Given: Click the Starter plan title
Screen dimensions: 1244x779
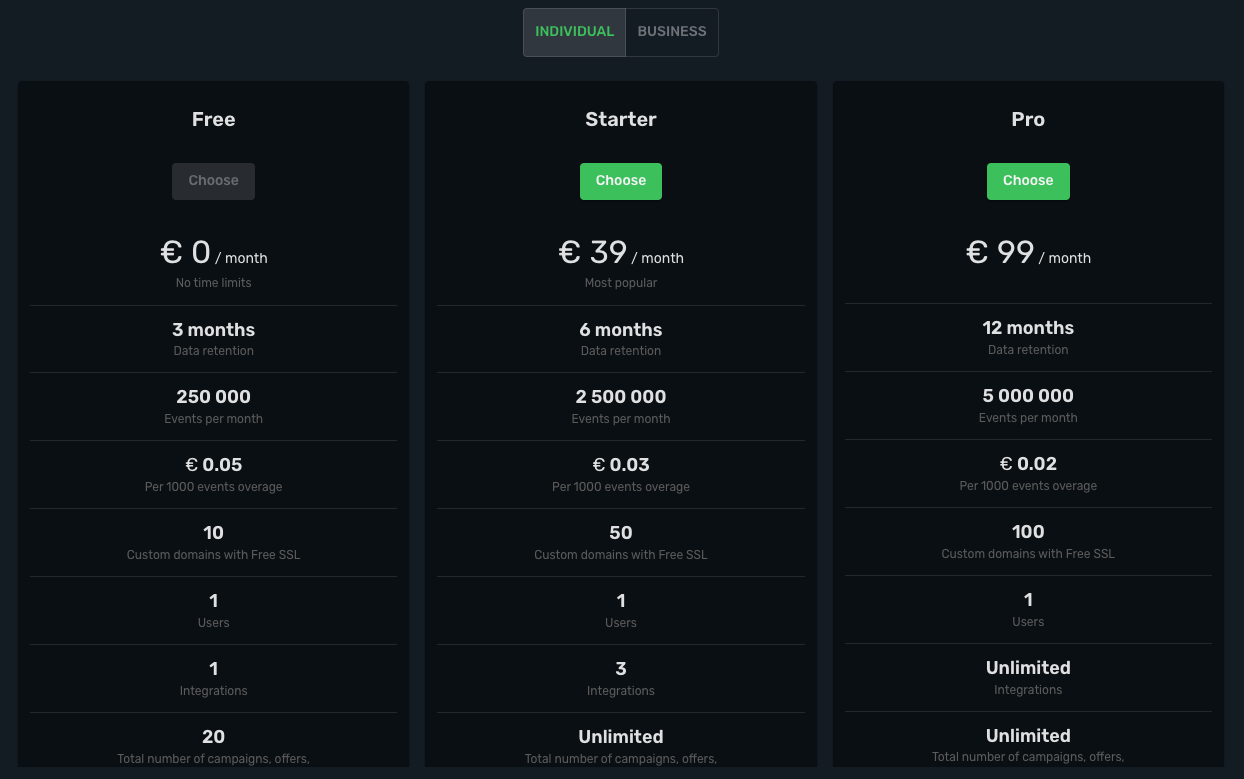Looking at the screenshot, I should pos(620,119).
